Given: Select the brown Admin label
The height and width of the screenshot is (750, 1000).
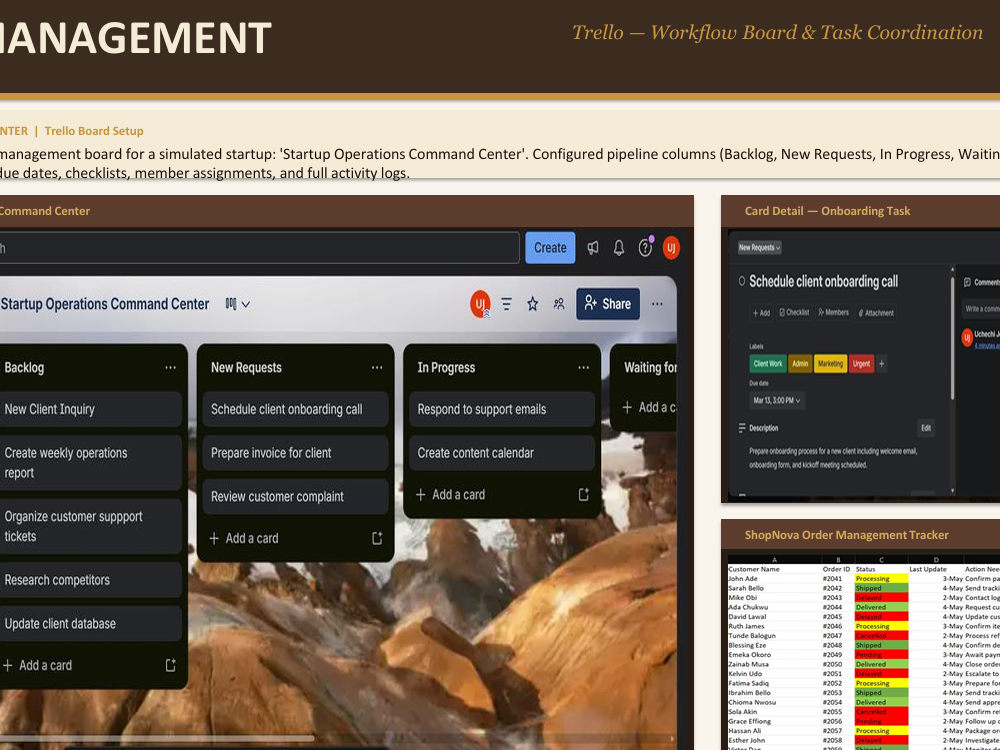Looking at the screenshot, I should click(800, 364).
